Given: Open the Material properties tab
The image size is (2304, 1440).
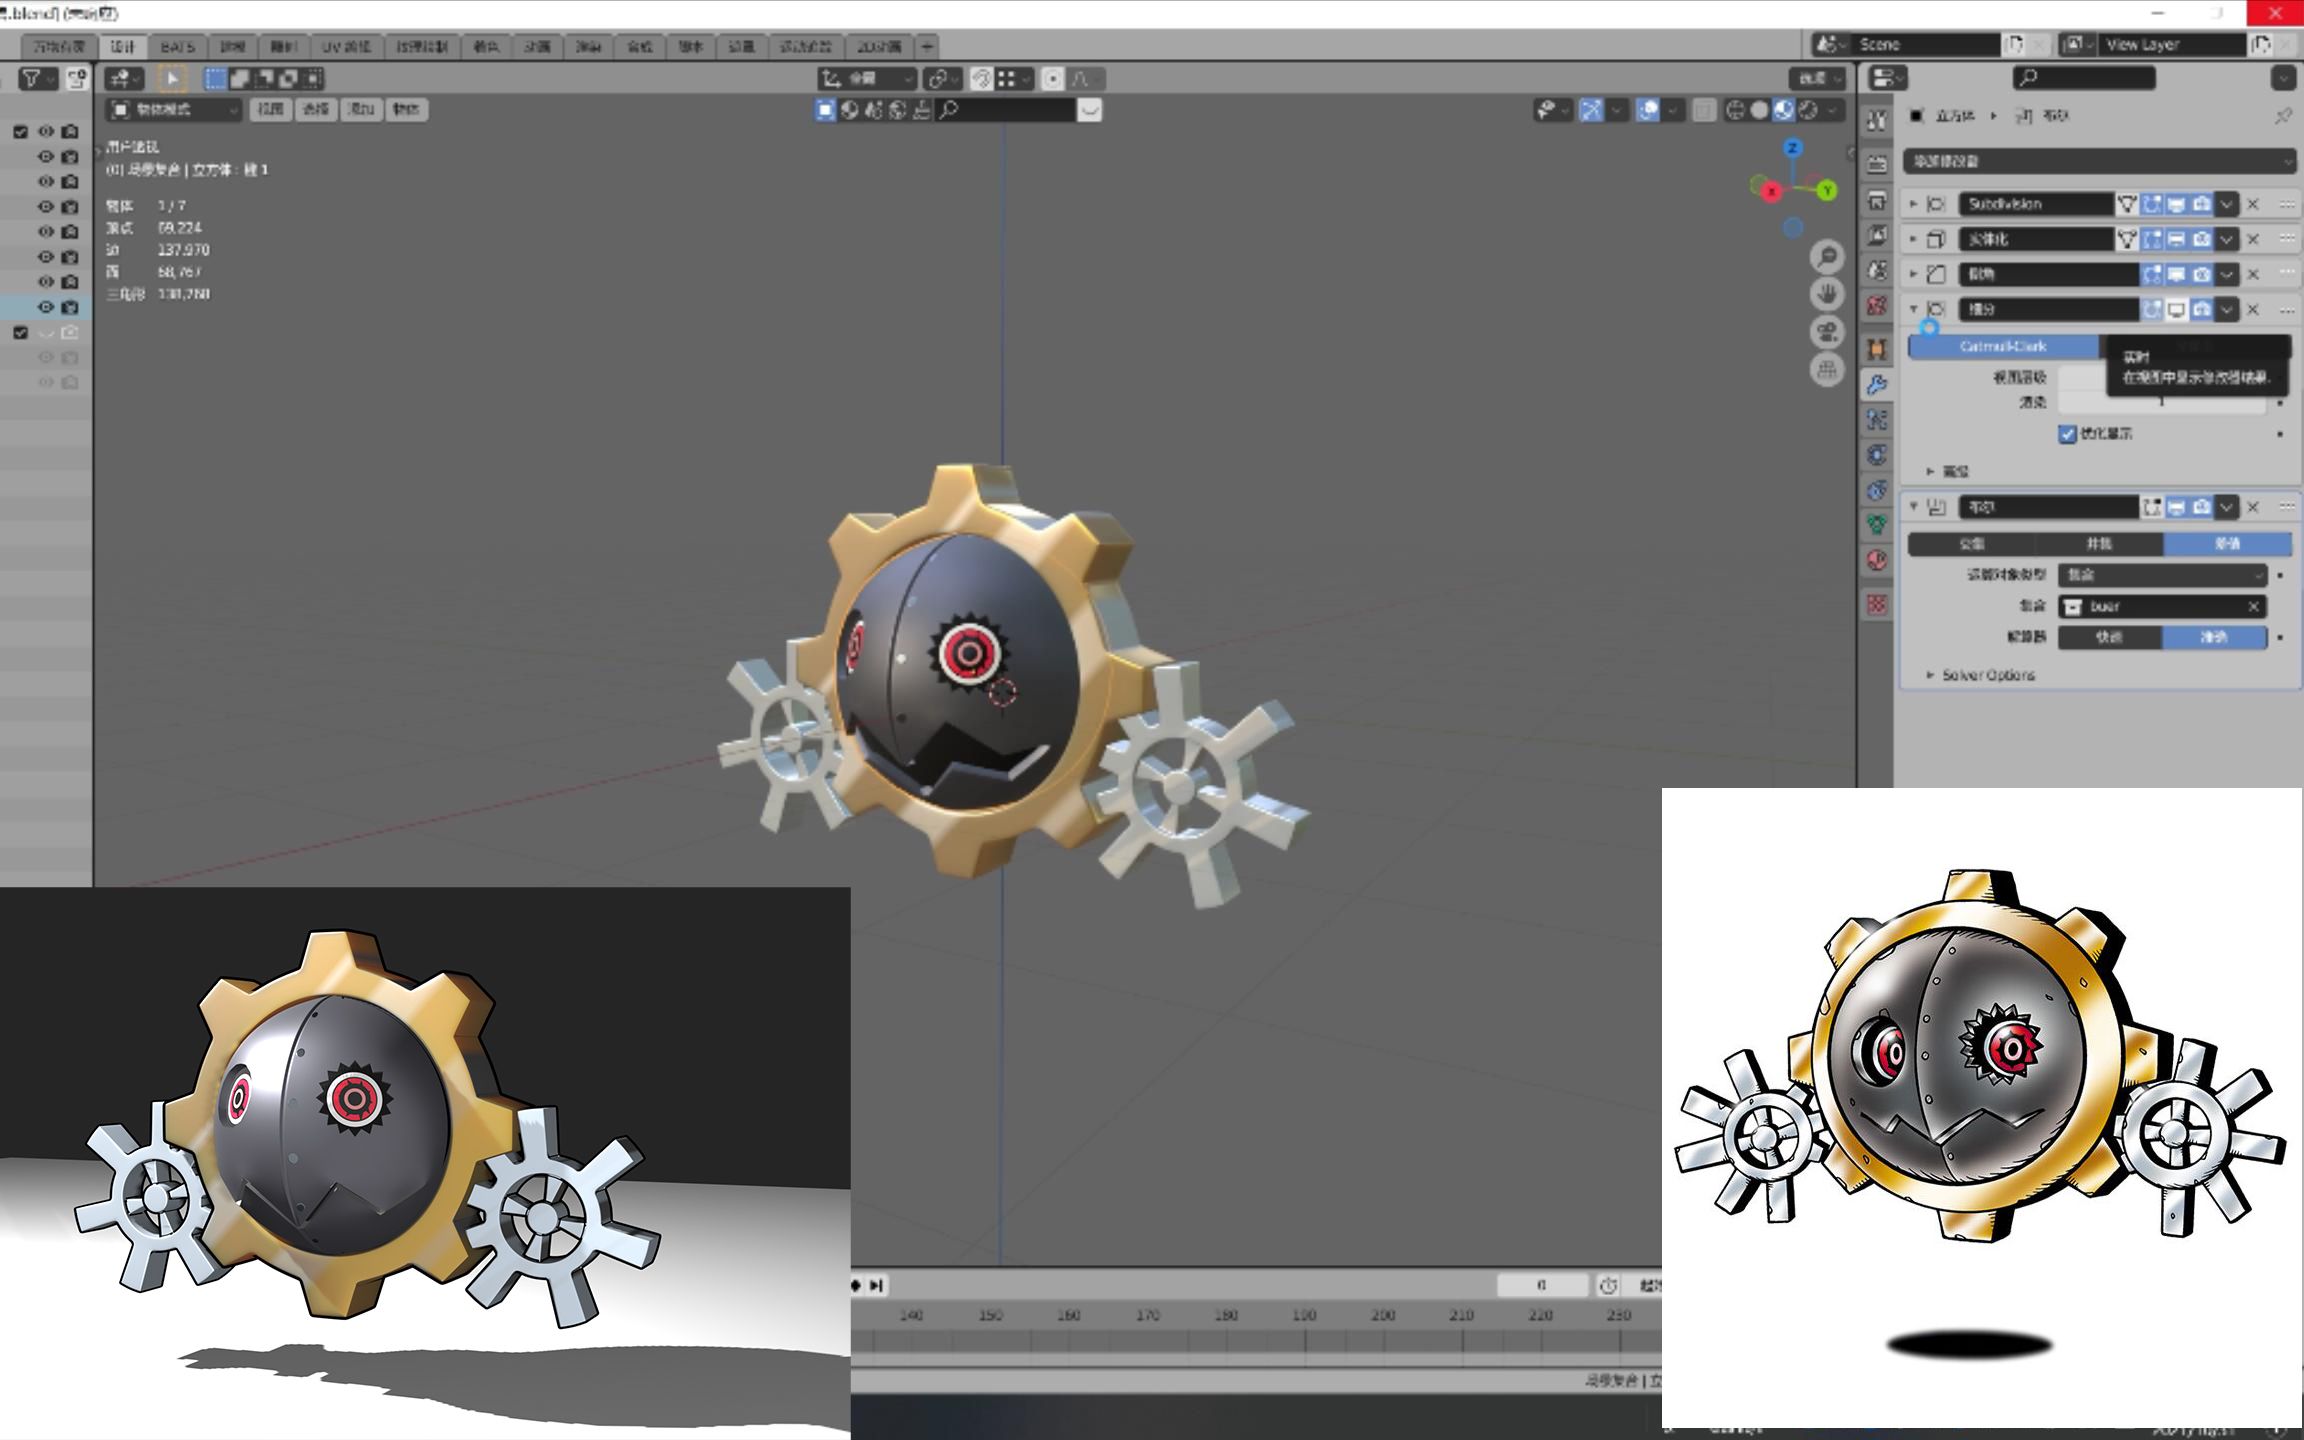Looking at the screenshot, I should 1877,560.
